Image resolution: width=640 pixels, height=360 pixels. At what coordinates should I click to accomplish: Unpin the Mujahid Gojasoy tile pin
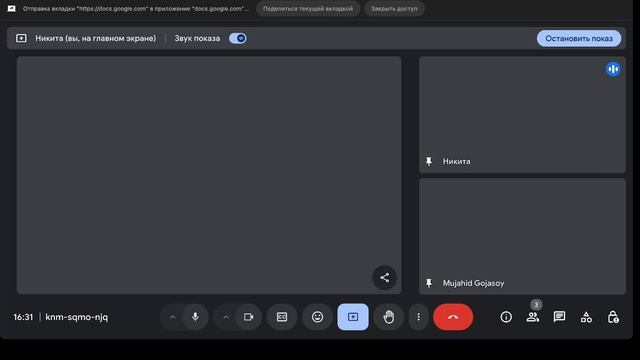click(429, 283)
